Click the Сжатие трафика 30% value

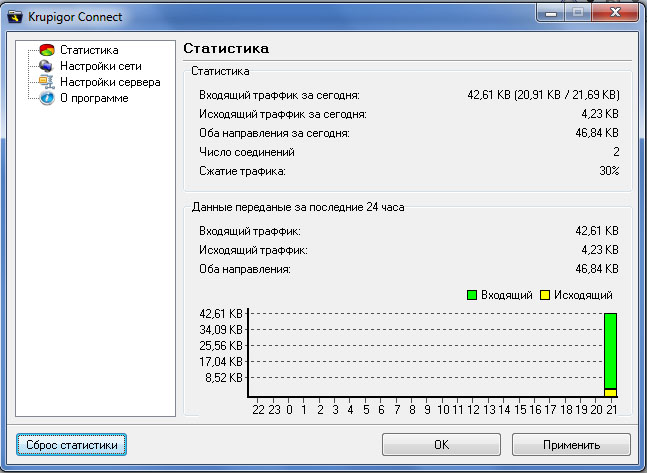pyautogui.click(x=609, y=171)
